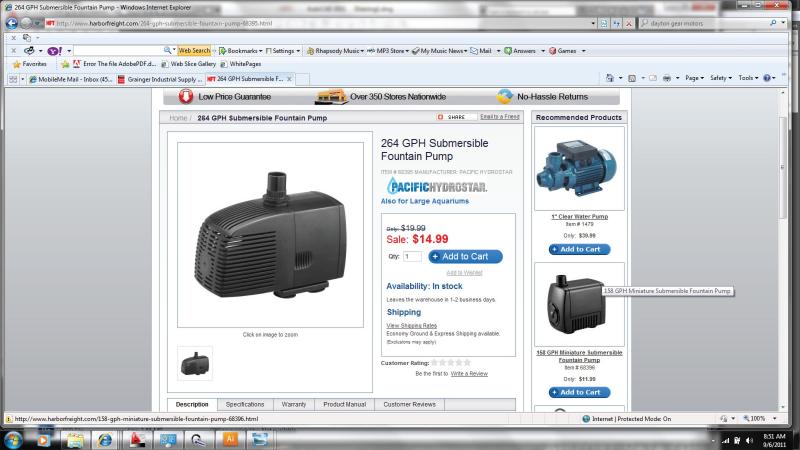
Task: Click the search magnifier in IE search box
Action: (x=773, y=23)
